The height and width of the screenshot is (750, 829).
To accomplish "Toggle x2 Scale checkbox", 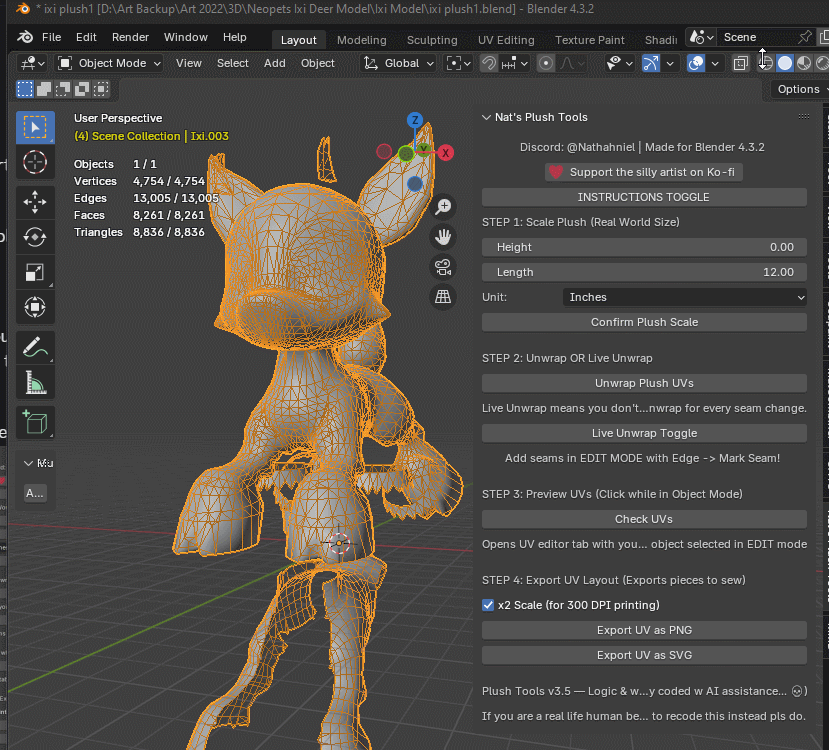I will click(x=488, y=605).
